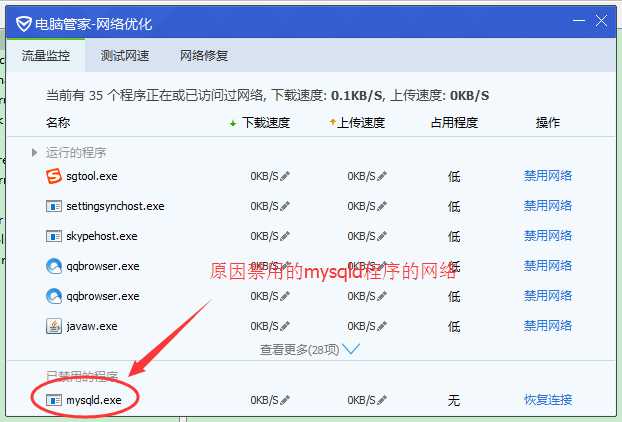This screenshot has height=422, width=622.
Task: Minimize the 网络优化 window
Action: (x=579, y=21)
